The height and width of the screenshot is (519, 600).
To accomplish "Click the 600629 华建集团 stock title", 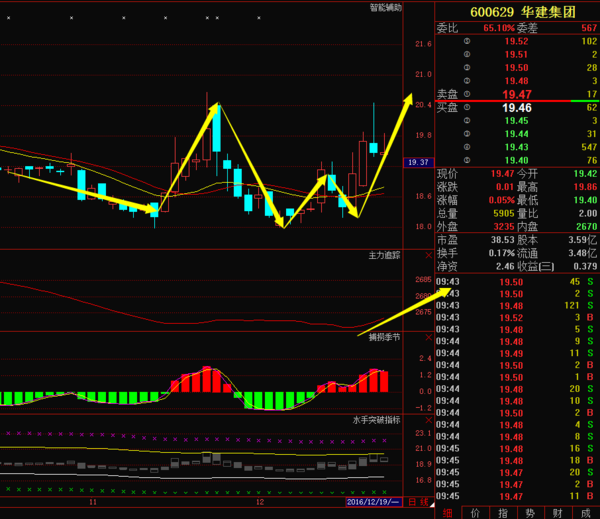I will click(523, 12).
